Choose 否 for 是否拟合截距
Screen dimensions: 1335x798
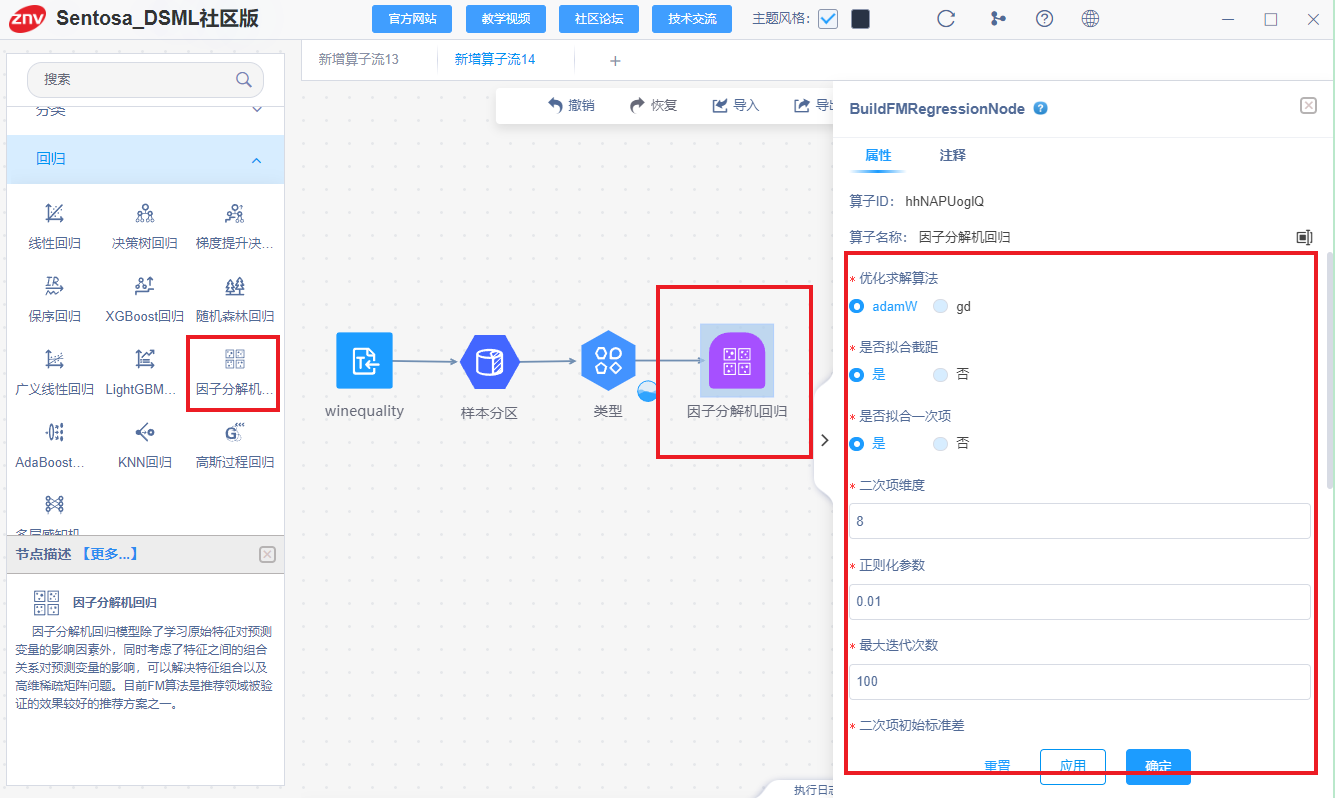[x=940, y=375]
